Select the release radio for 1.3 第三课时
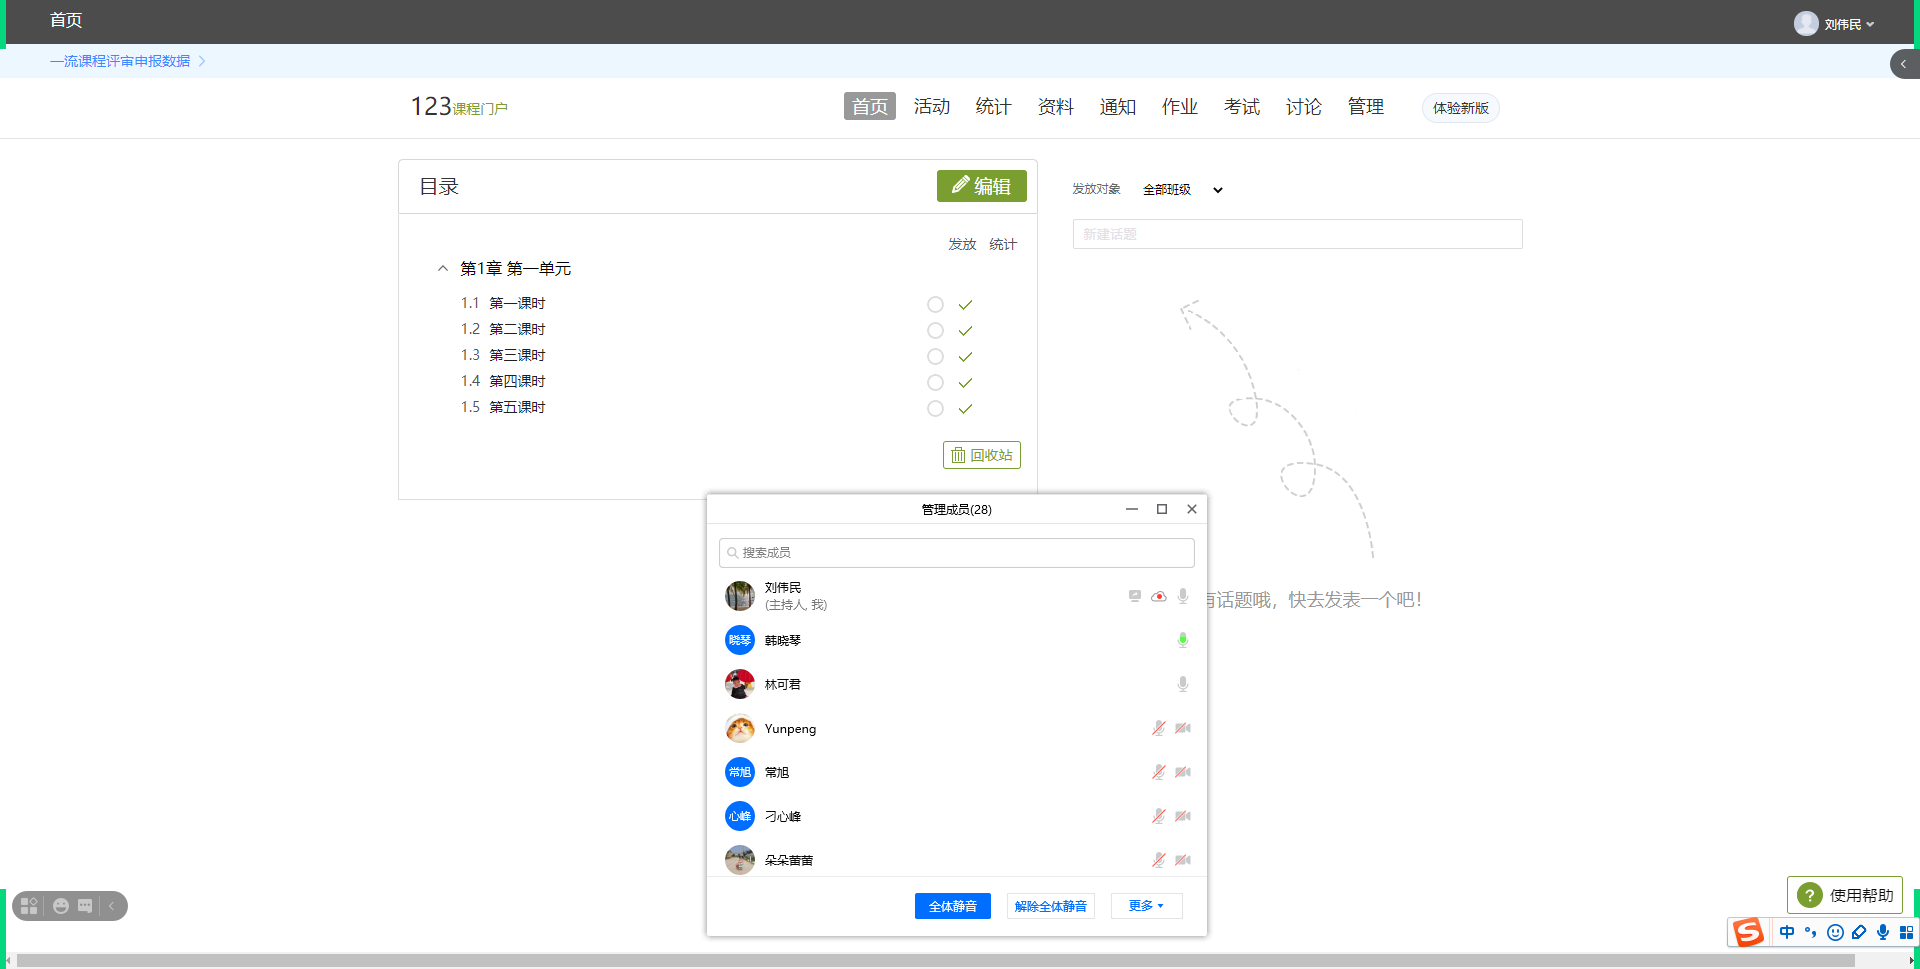This screenshot has width=1920, height=969. [935, 357]
